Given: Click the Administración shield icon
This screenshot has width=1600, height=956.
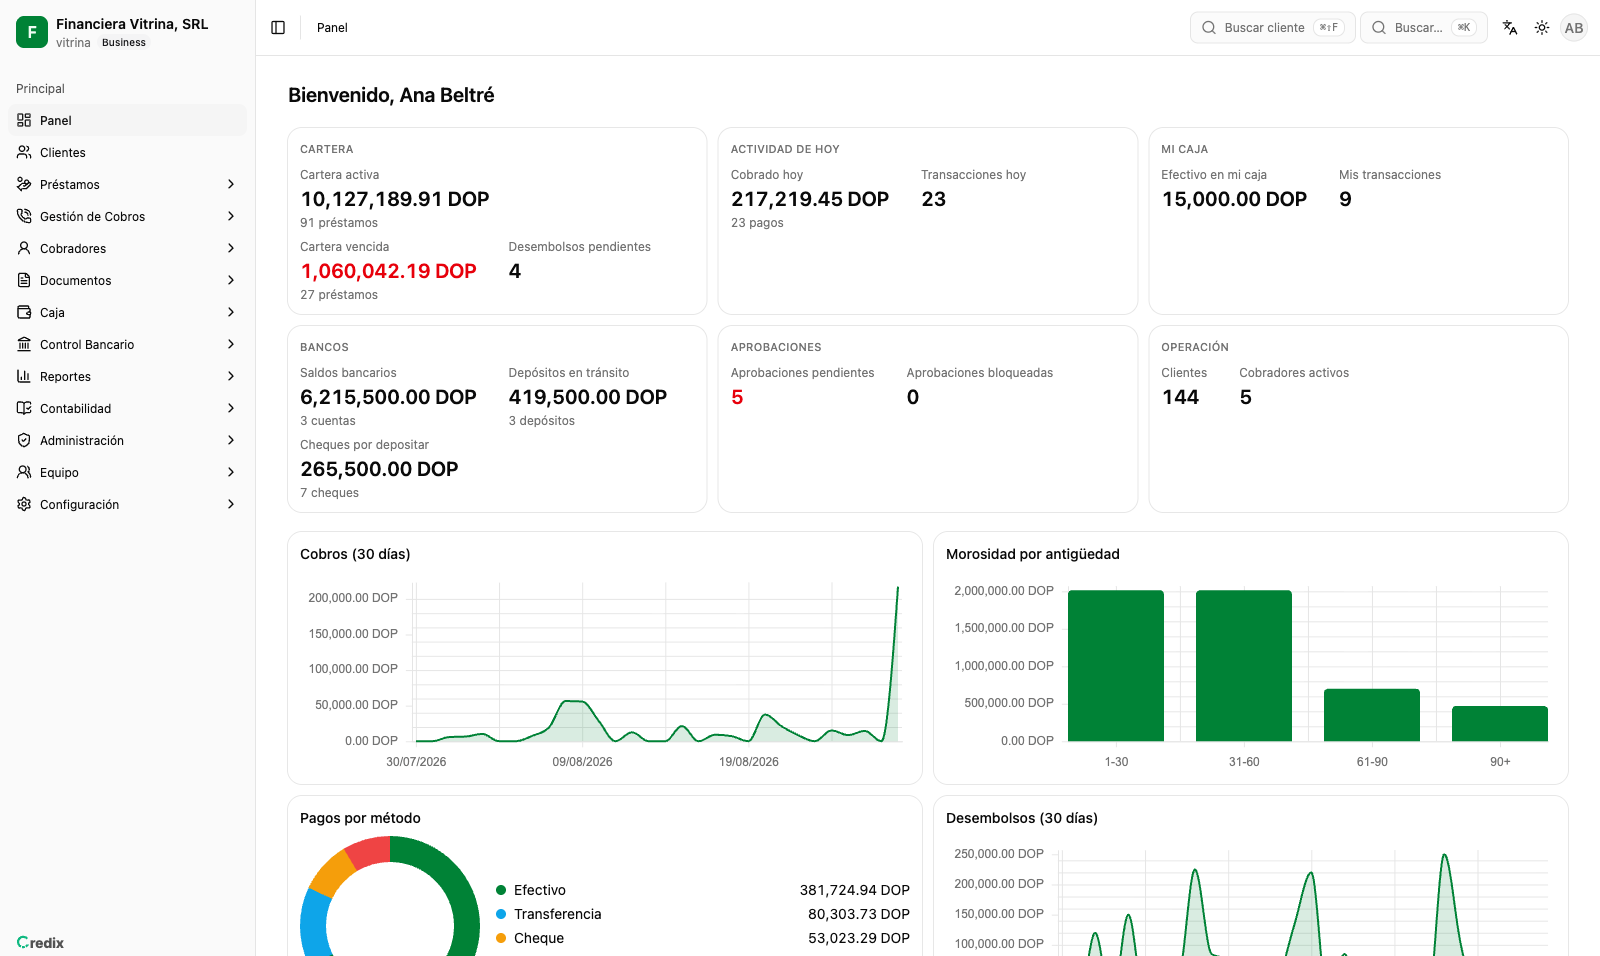Looking at the screenshot, I should coord(24,440).
